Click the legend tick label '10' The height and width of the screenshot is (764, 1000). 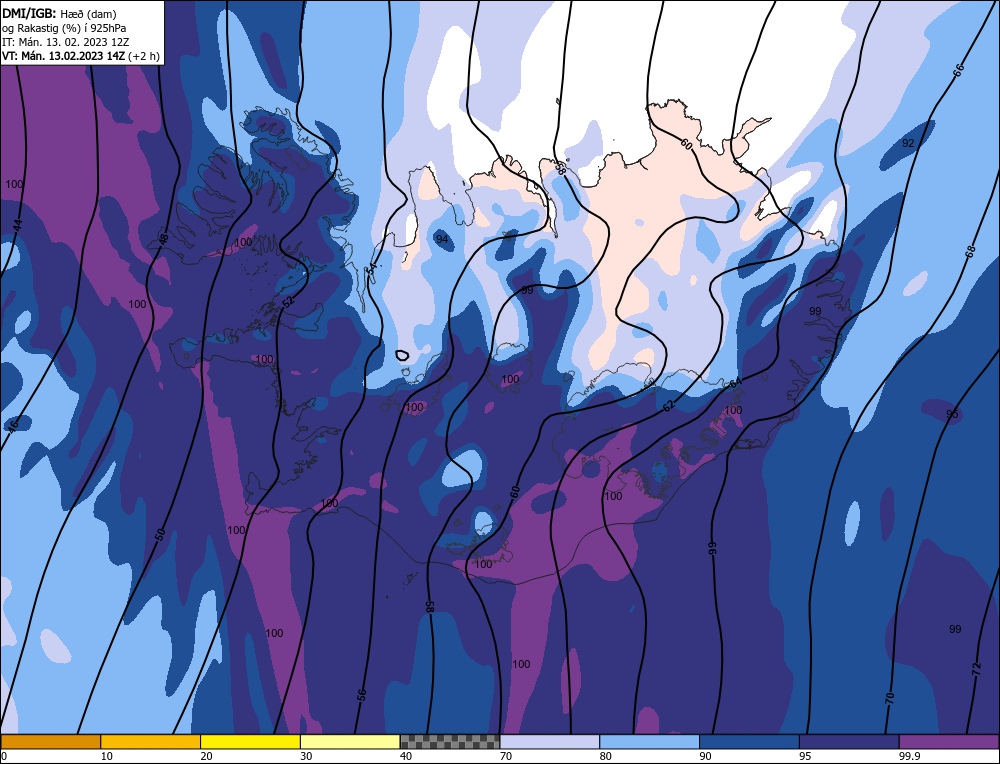(x=107, y=756)
